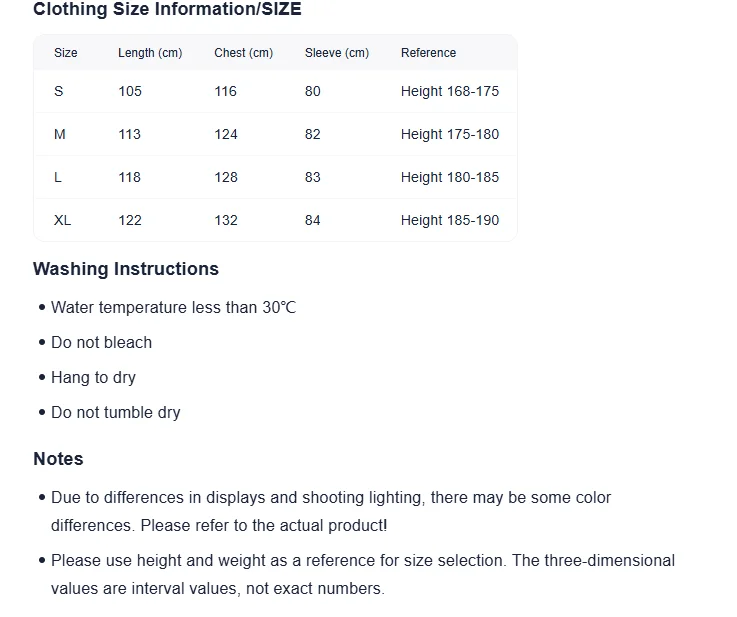Select the L size row label
737x617 pixels.
point(58,177)
